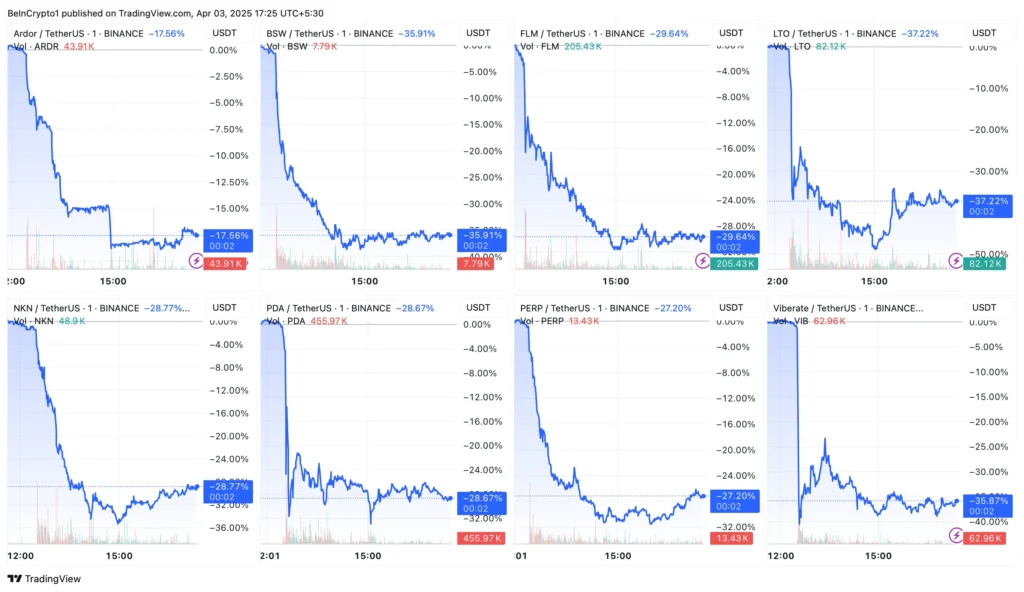Click the lightning icon on the LTO chart
This screenshot has height=592, width=1024.
[956, 260]
